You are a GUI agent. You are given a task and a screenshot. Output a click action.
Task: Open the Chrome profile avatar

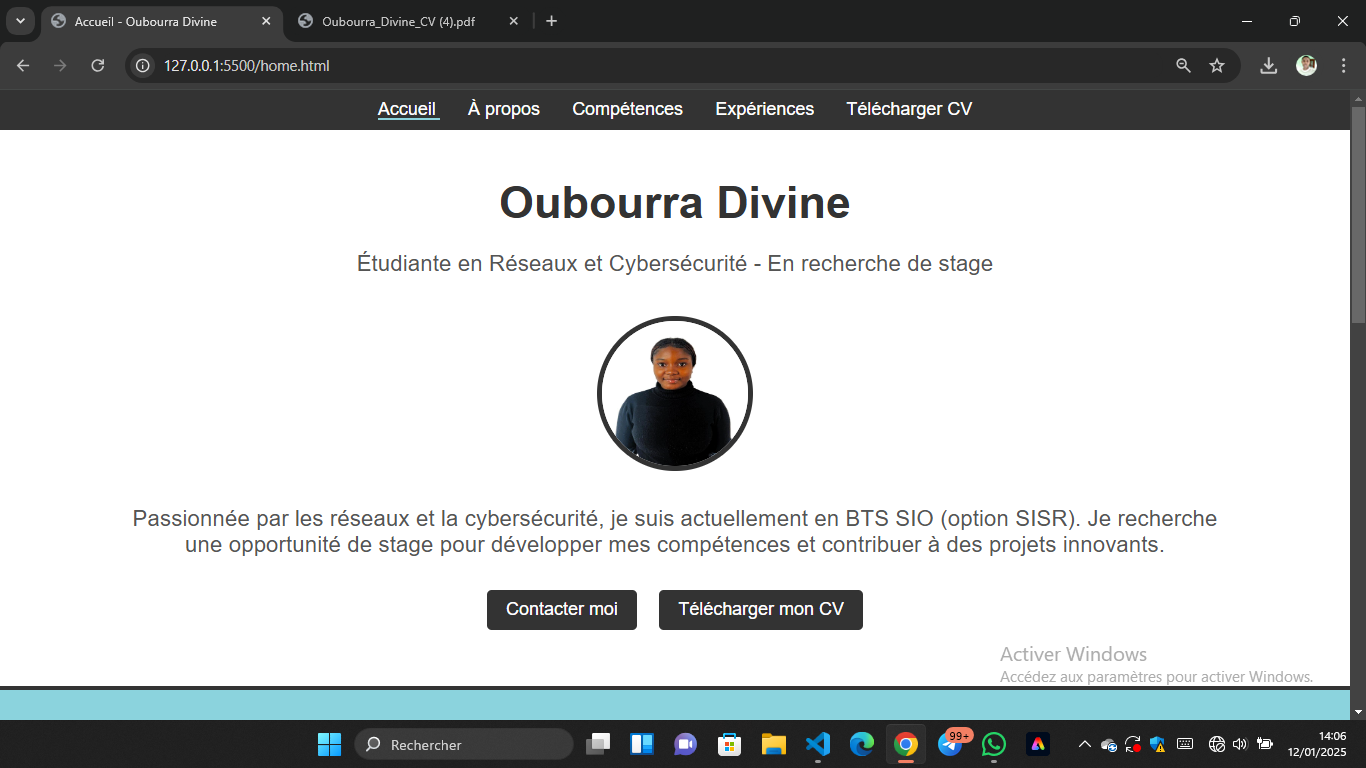pyautogui.click(x=1306, y=65)
